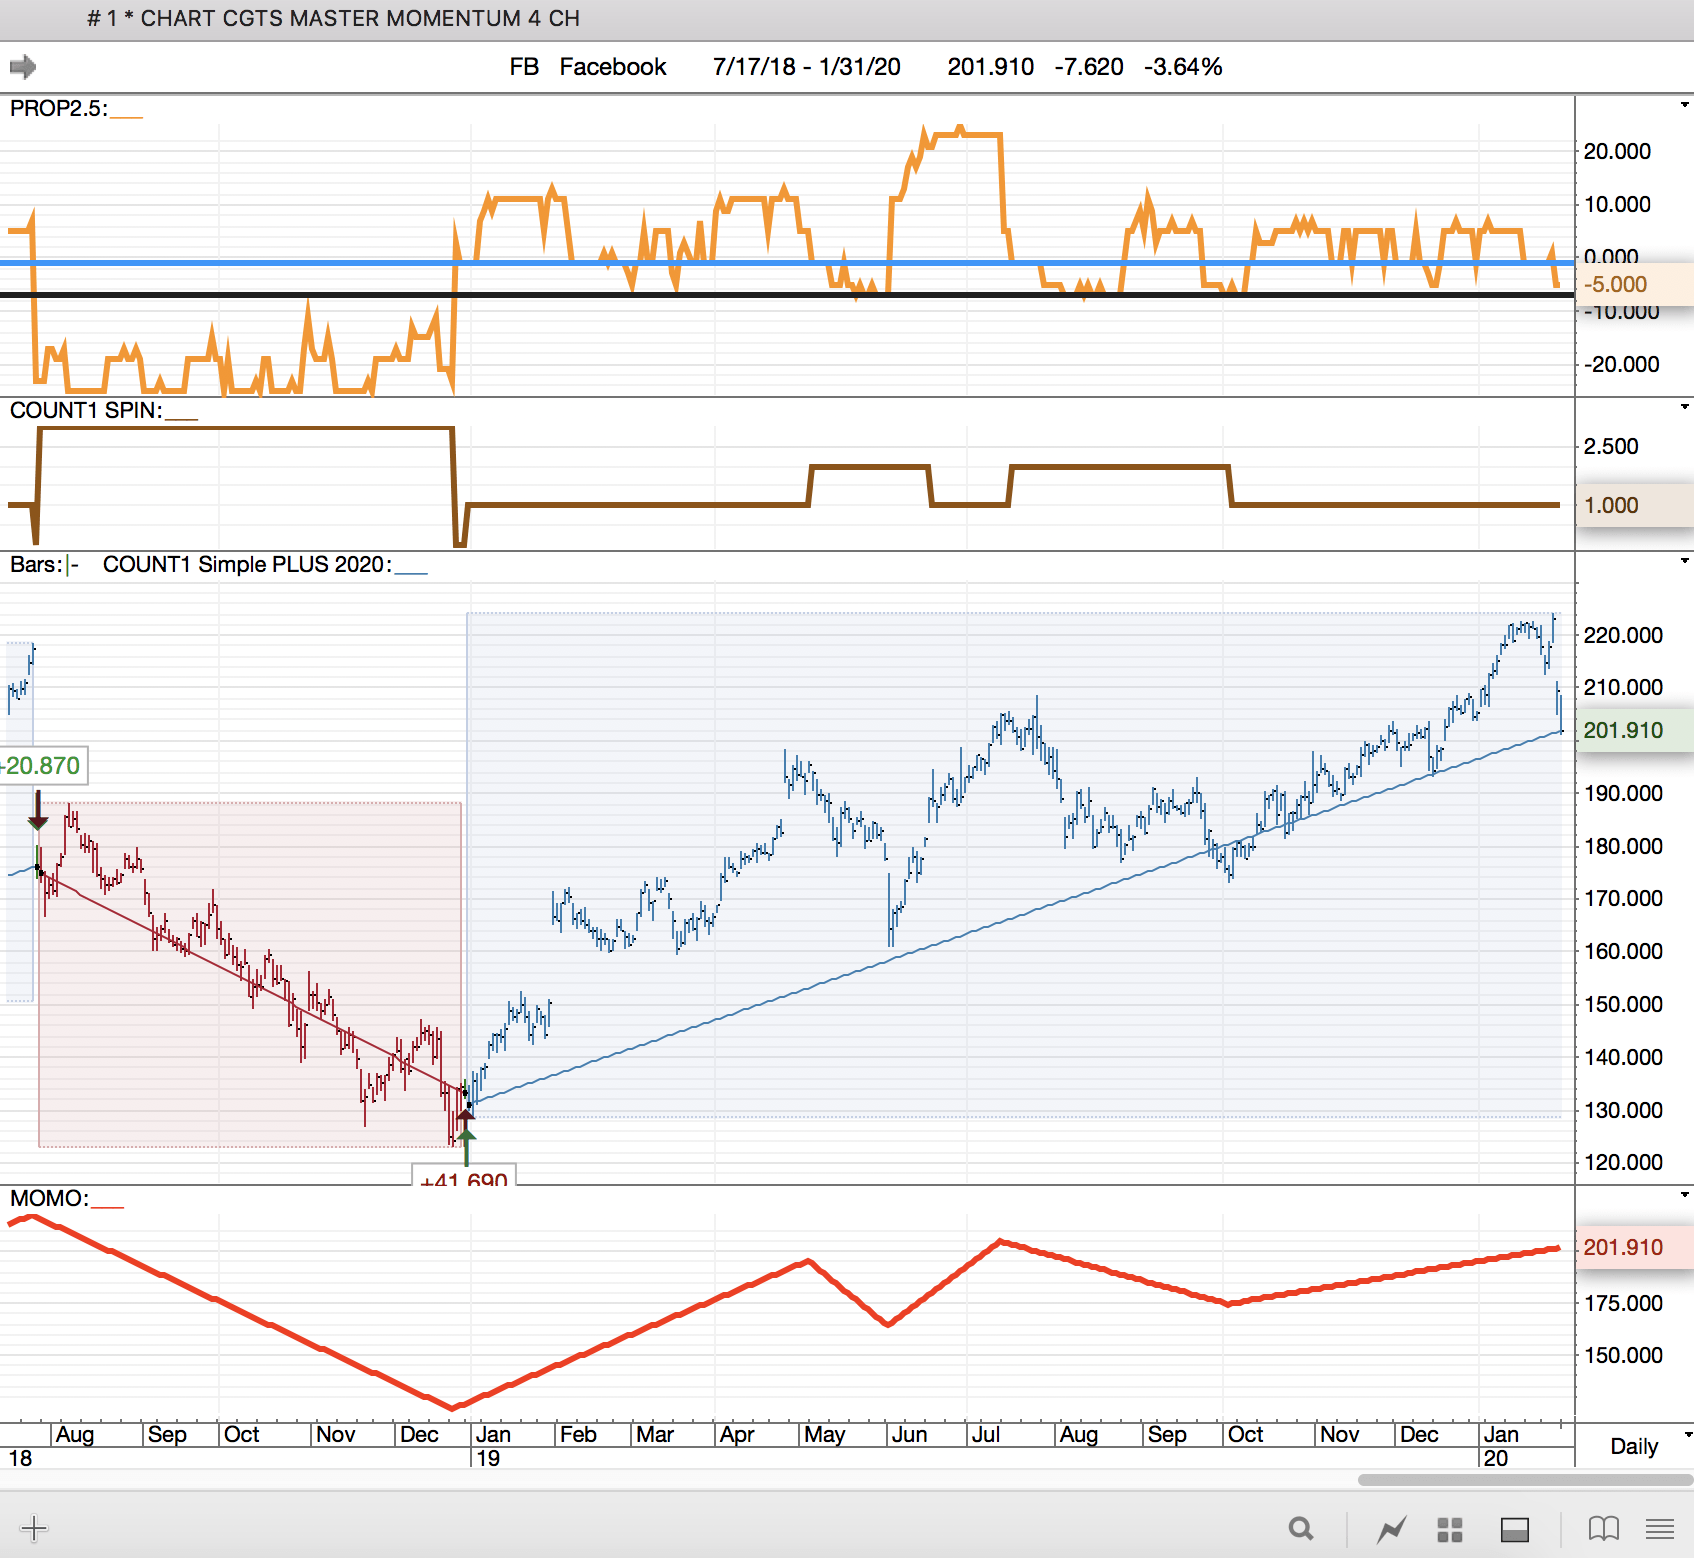This screenshot has width=1694, height=1558.
Task: Expand the COUNT1 SPIN pane options arrow
Action: point(1685,407)
